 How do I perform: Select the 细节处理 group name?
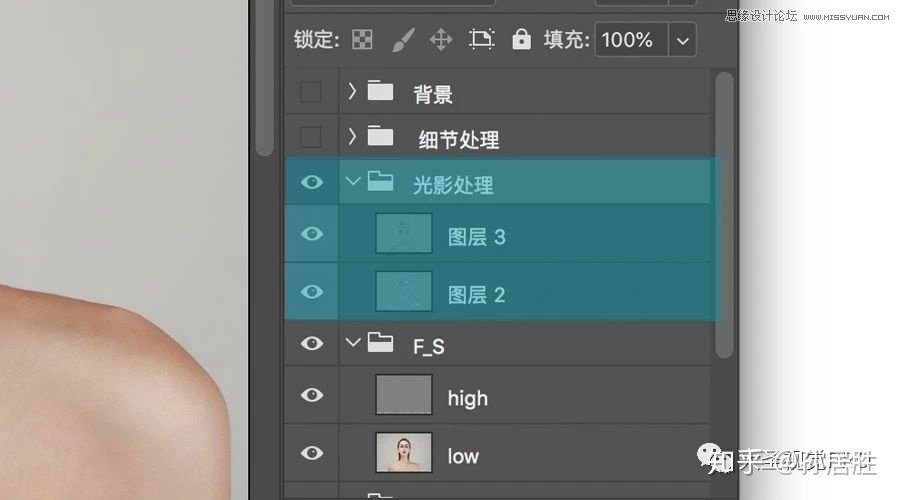459,139
